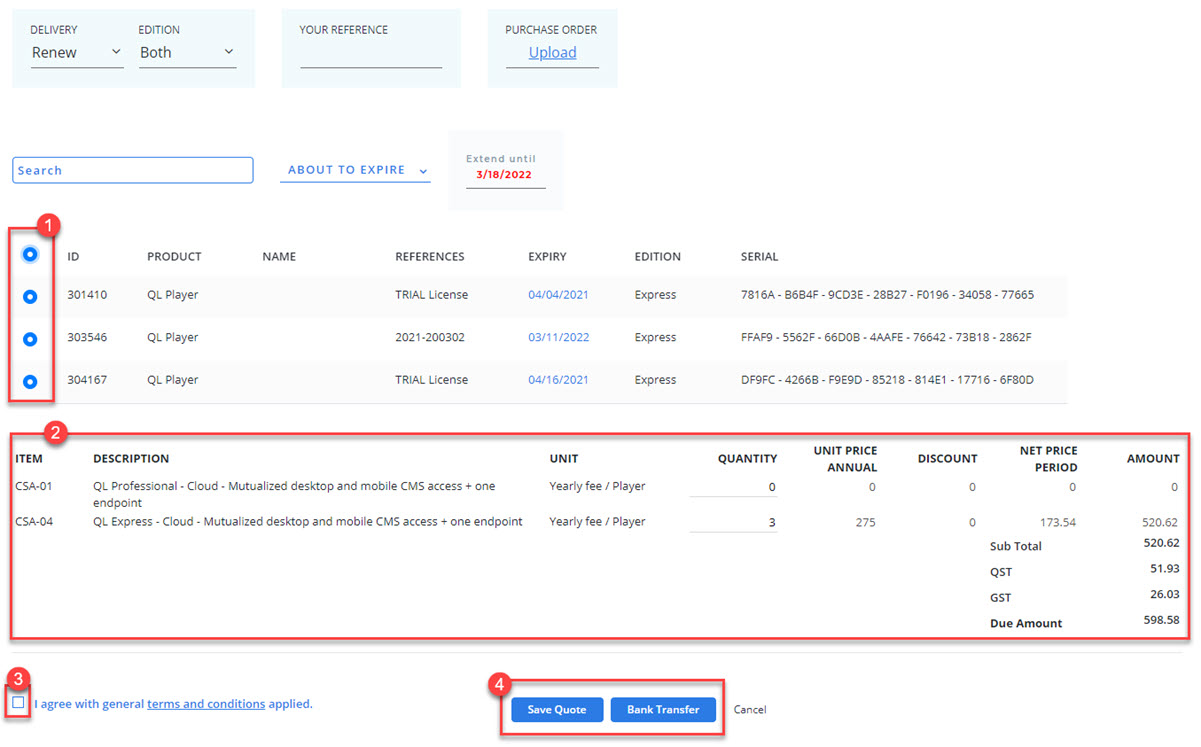The height and width of the screenshot is (747, 1201).
Task: Open the Delivery dropdown set to Renew
Action: point(76,53)
